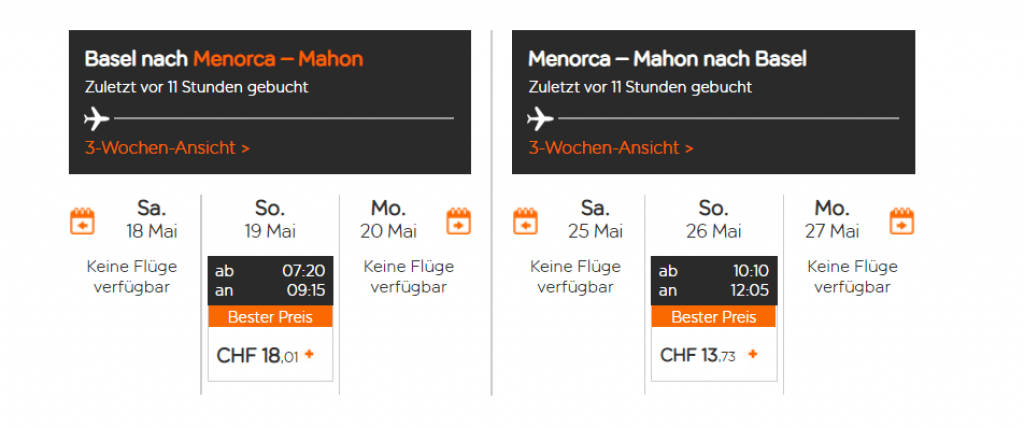The image size is (1024, 428).
Task: Choose Mo. 27 Mai return date
Action: [x=832, y=219]
